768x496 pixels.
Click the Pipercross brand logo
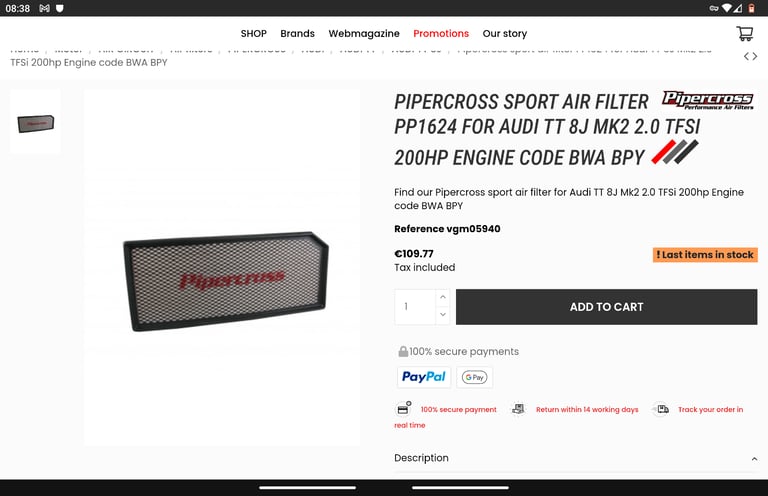pos(708,100)
